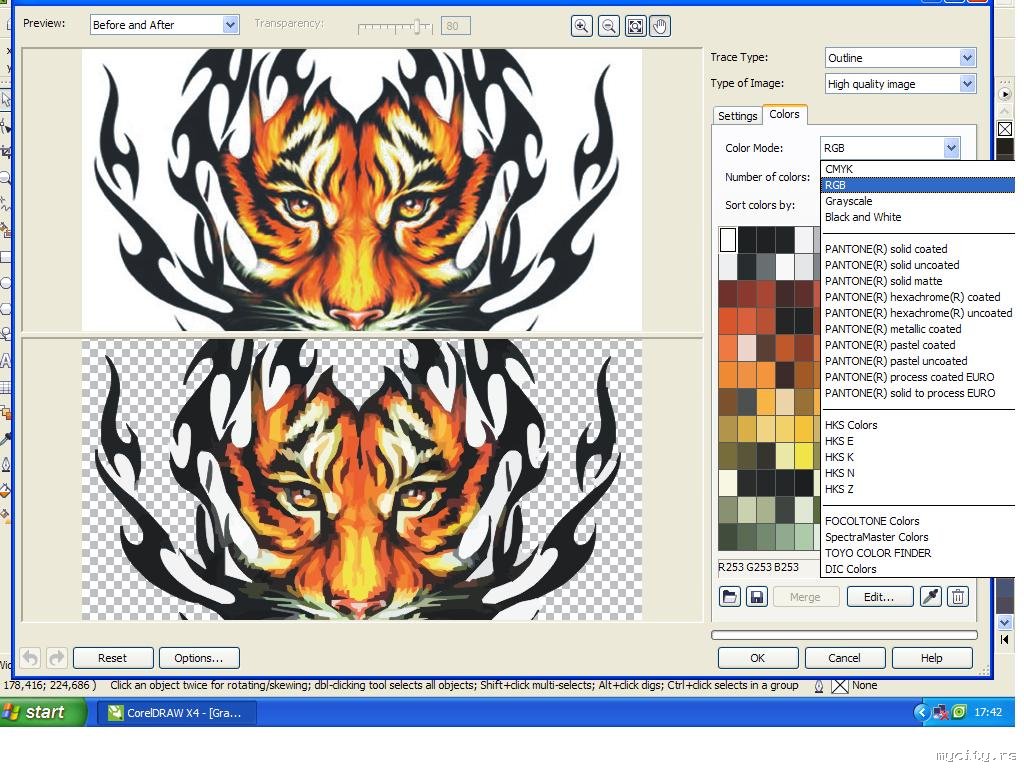Image resolution: width=1024 pixels, height=768 pixels.
Task: Click the Windows start button
Action: point(43,712)
